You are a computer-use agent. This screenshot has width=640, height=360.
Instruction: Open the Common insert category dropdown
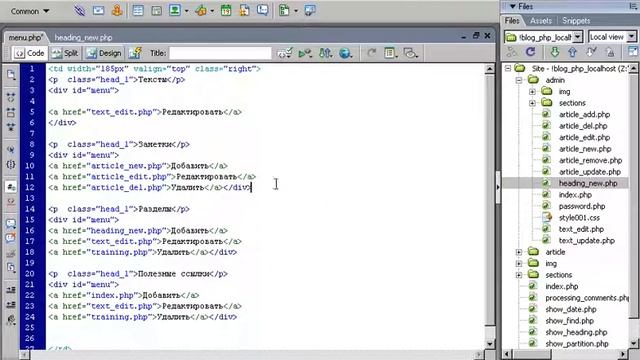coord(30,11)
